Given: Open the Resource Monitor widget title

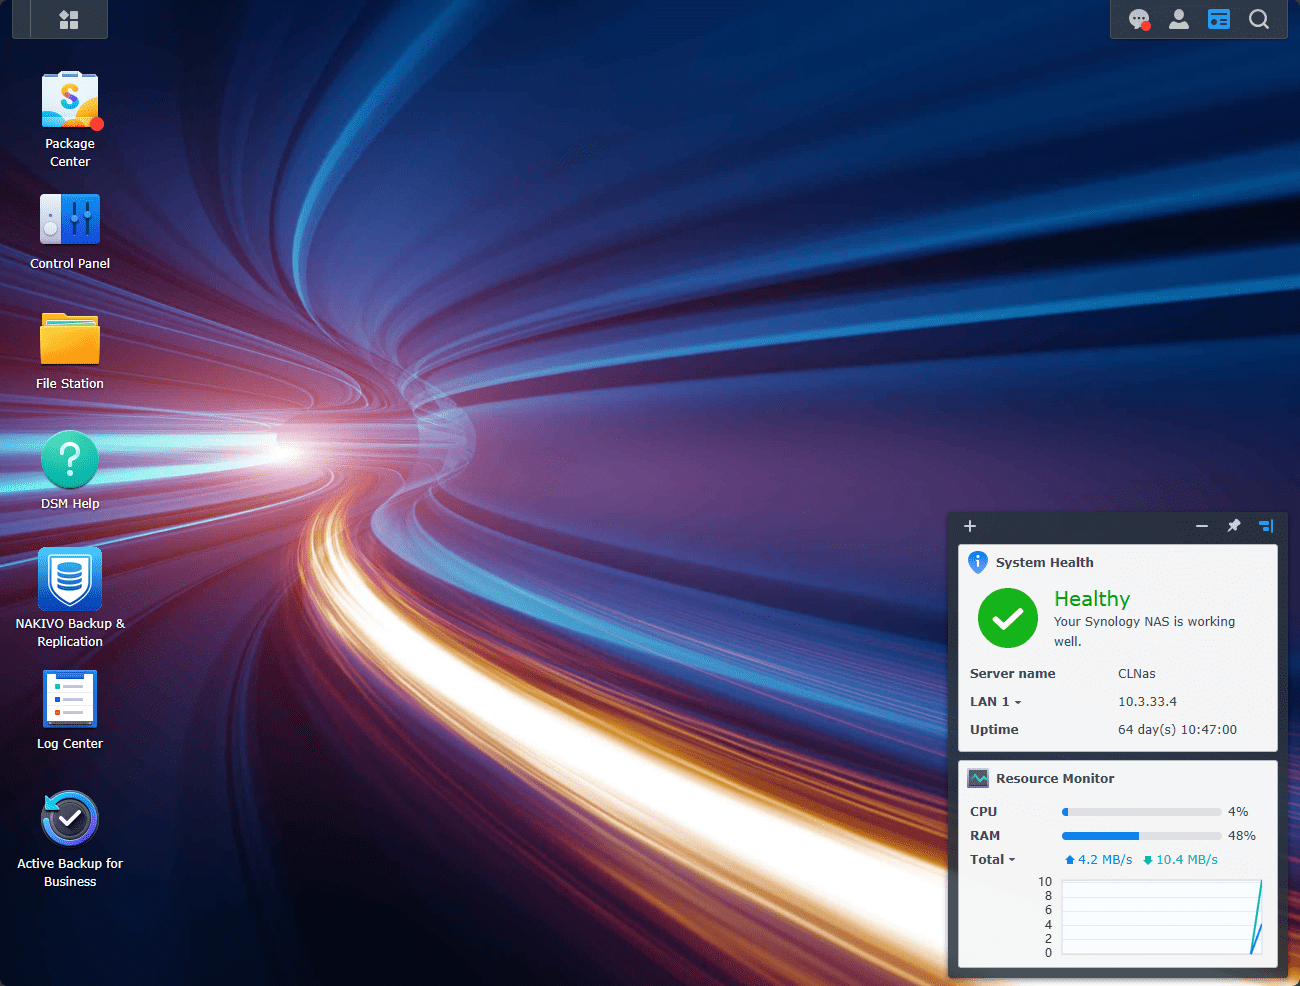Looking at the screenshot, I should pyautogui.click(x=1055, y=779).
